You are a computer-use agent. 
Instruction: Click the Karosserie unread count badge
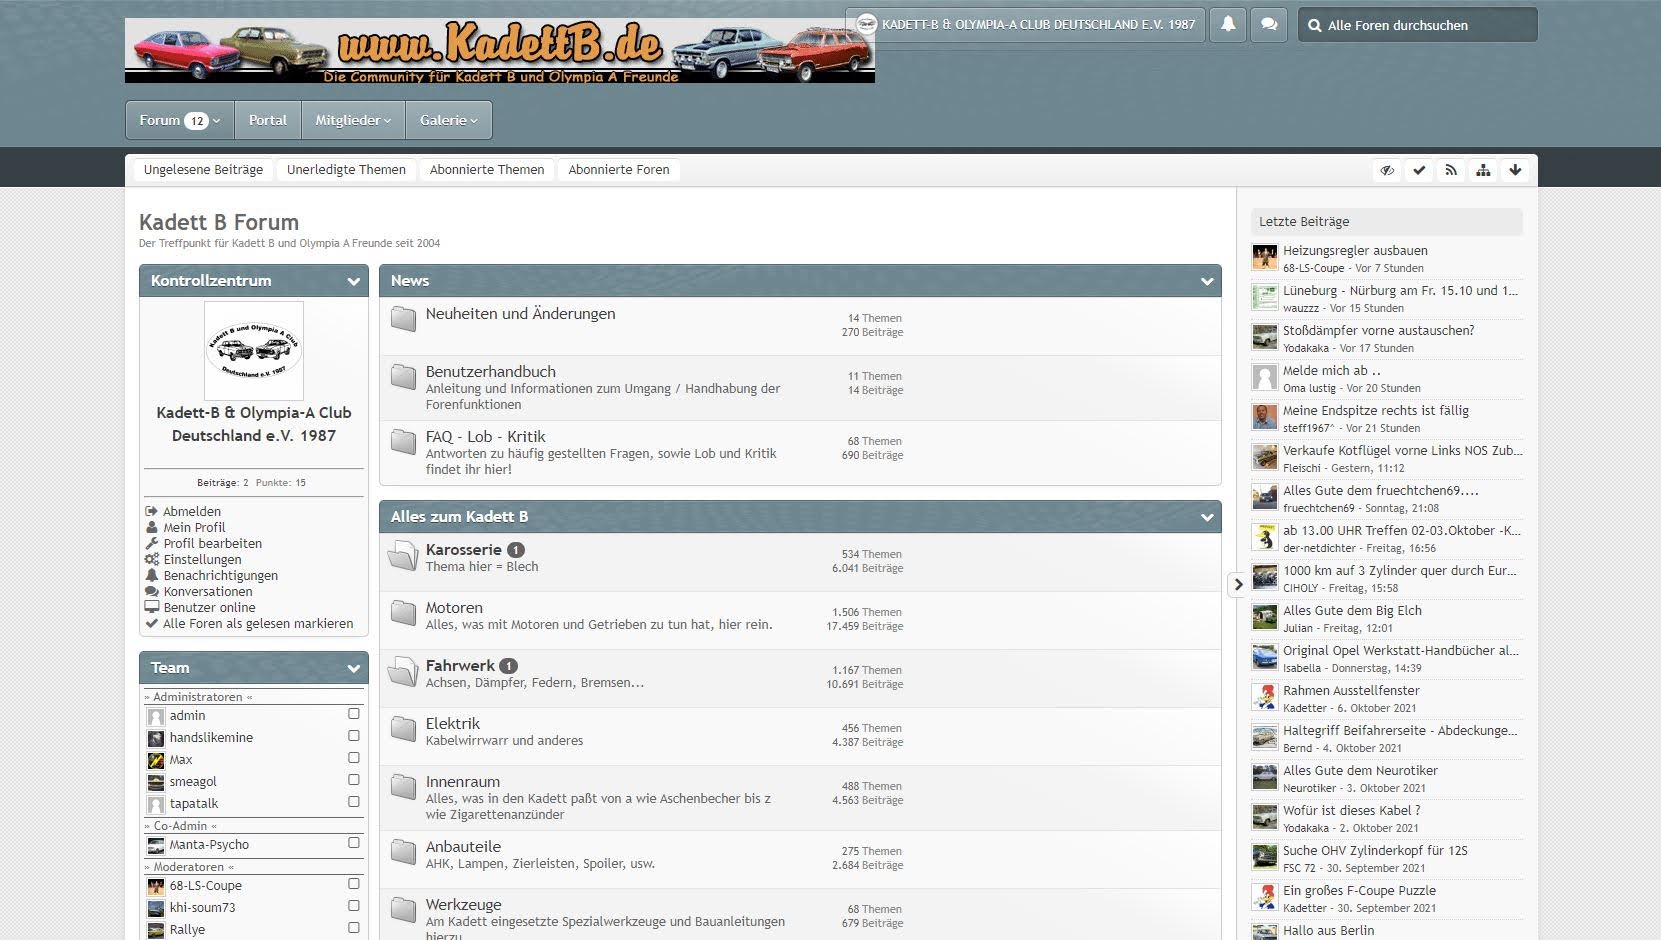pyautogui.click(x=515, y=550)
